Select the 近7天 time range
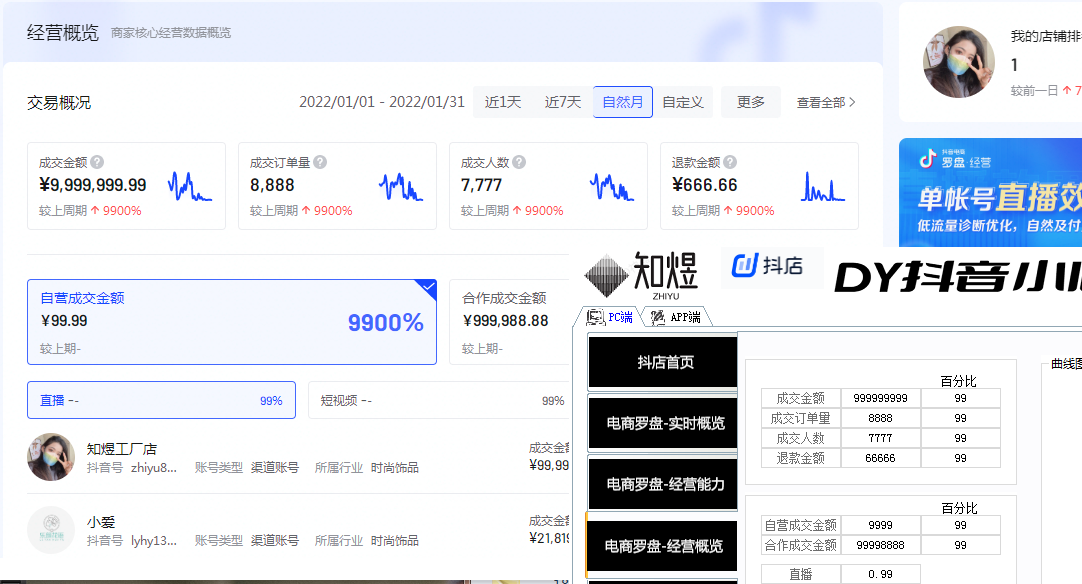Viewport: 1082px width, 584px height. pos(562,101)
